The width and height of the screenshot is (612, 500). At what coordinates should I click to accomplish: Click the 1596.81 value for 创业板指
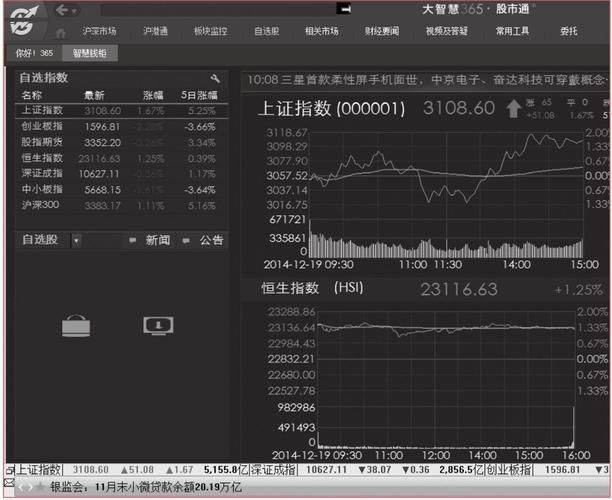click(x=102, y=127)
